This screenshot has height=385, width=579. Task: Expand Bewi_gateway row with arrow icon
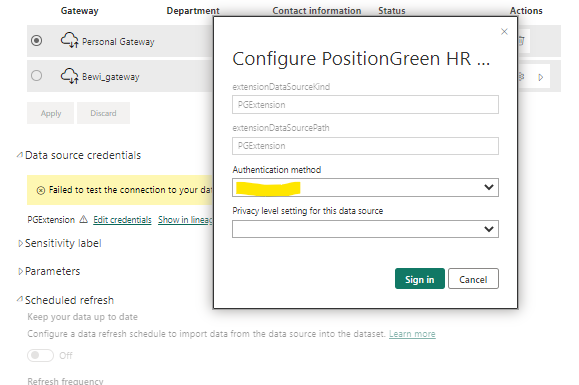click(x=541, y=77)
